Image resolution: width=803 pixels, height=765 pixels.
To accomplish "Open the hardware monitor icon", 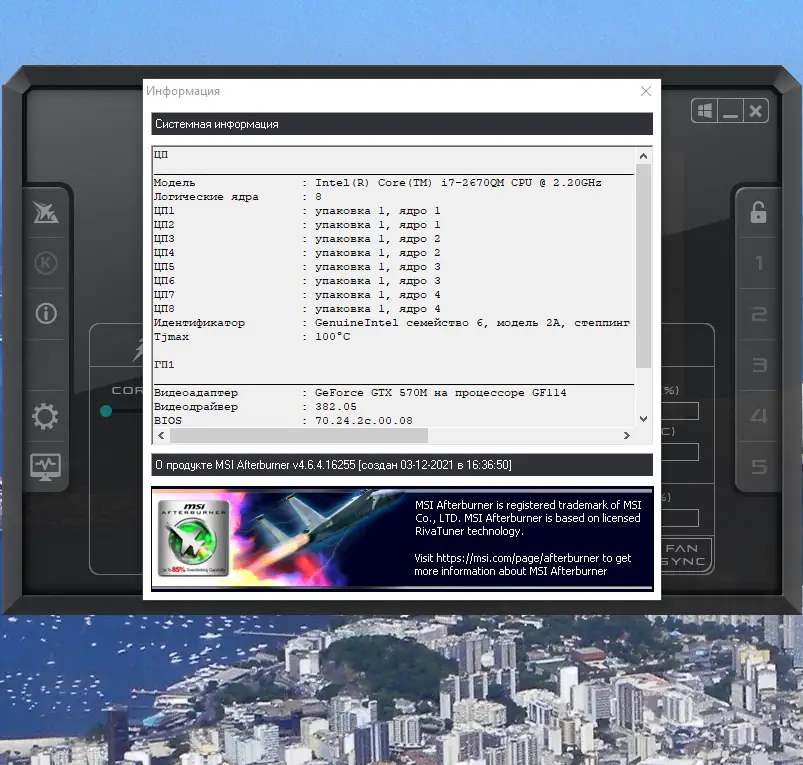I will click(46, 466).
